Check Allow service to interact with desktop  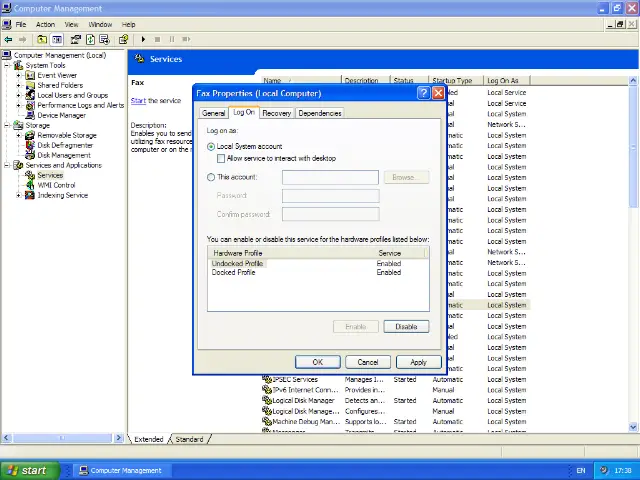221,158
